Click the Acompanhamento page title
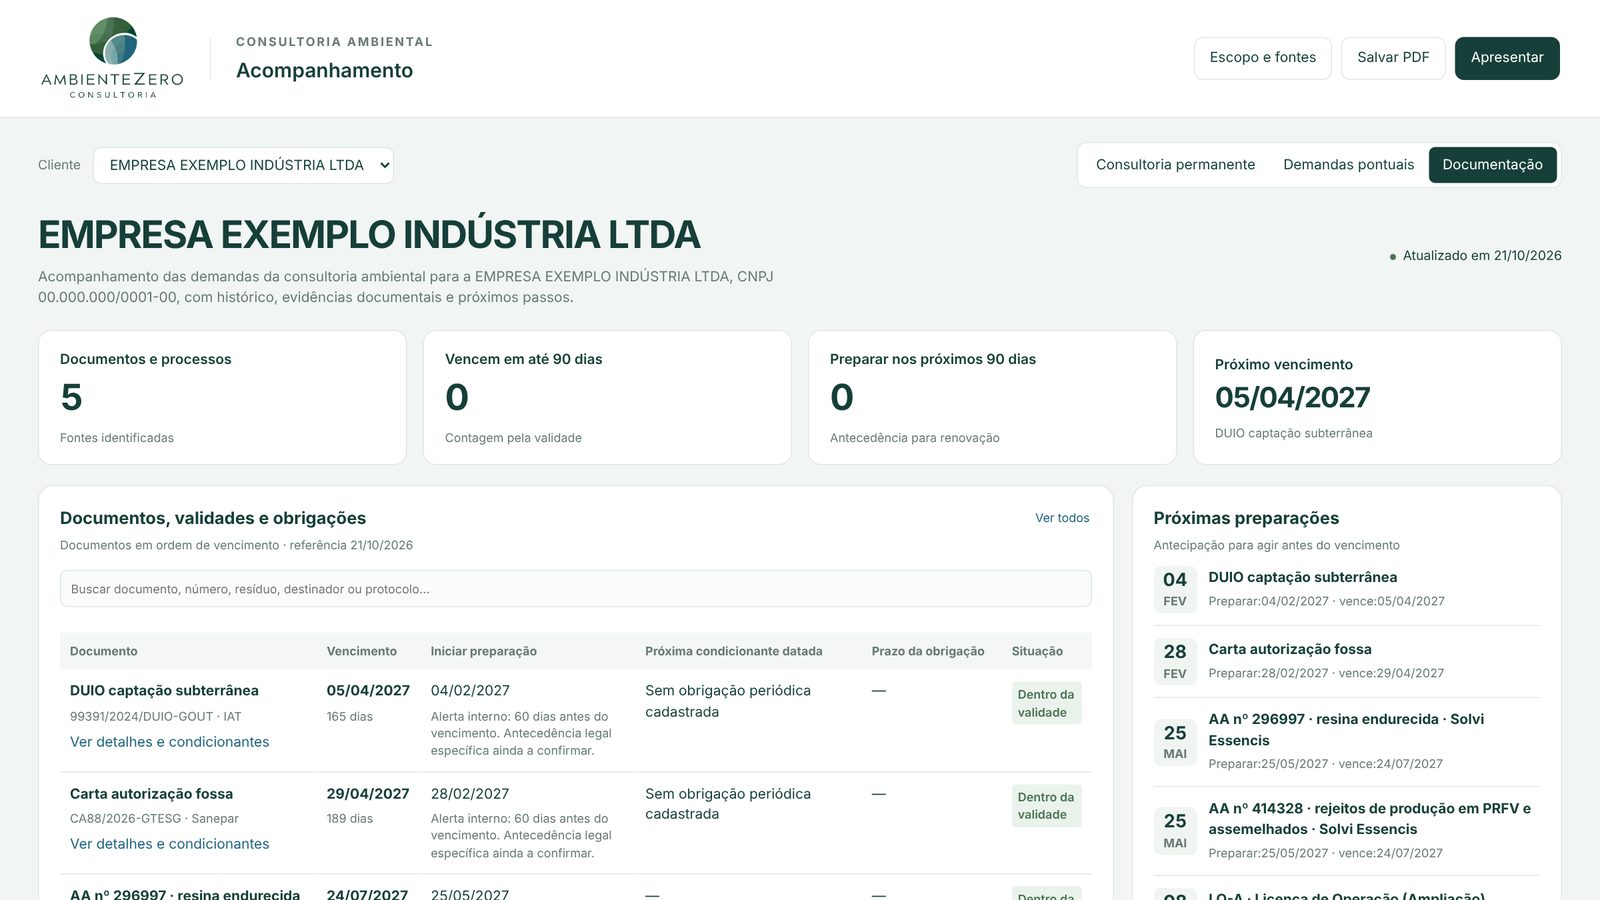This screenshot has height=900, width=1600. pyautogui.click(x=324, y=71)
